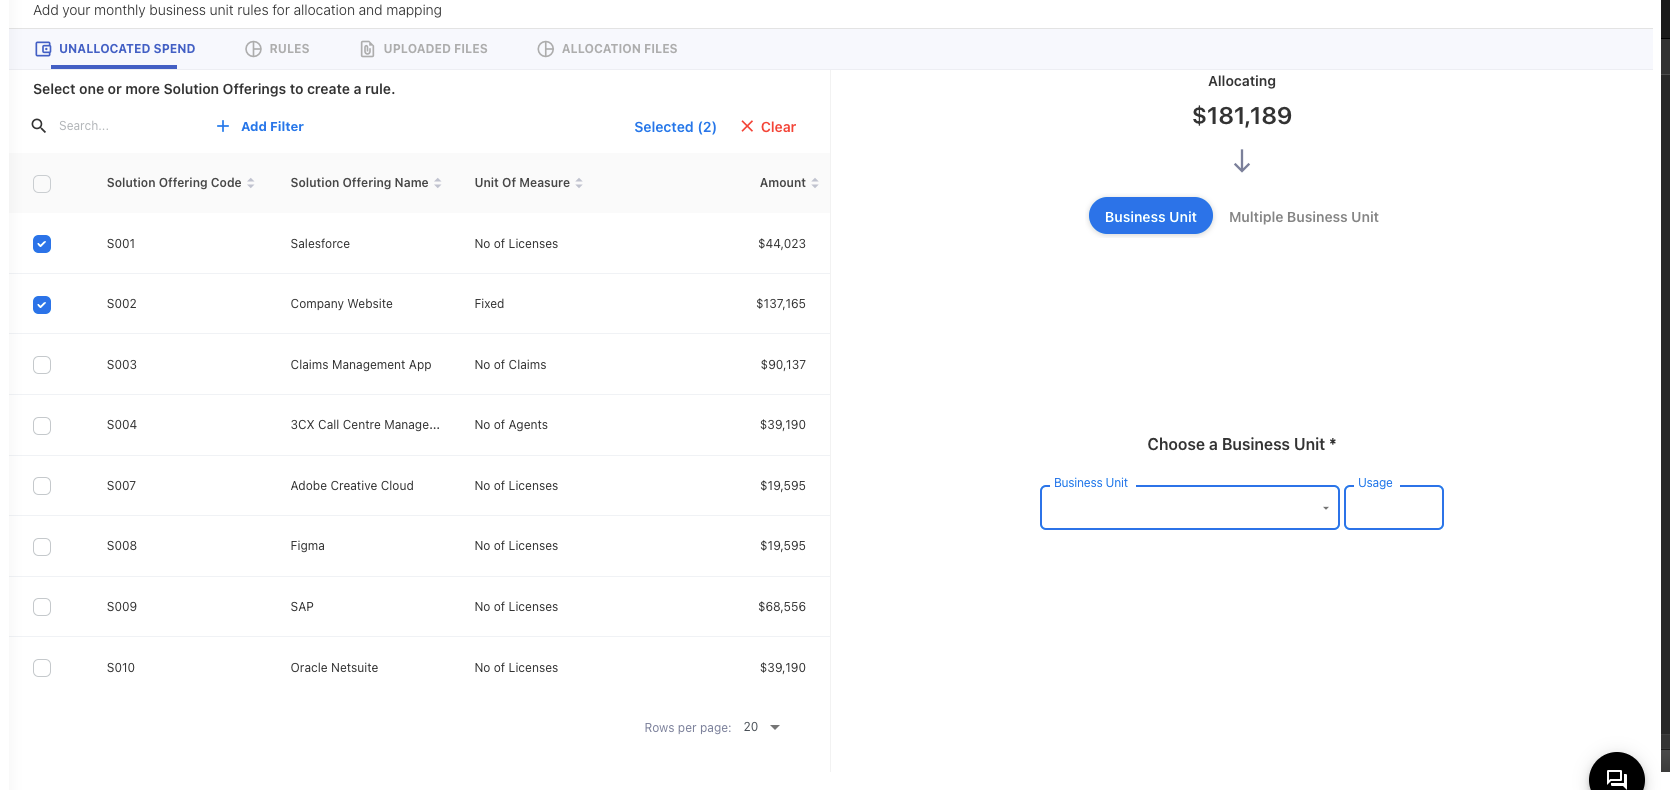Uncheck the S001 Salesforce checkbox
The width and height of the screenshot is (1670, 790).
pyautogui.click(x=42, y=244)
